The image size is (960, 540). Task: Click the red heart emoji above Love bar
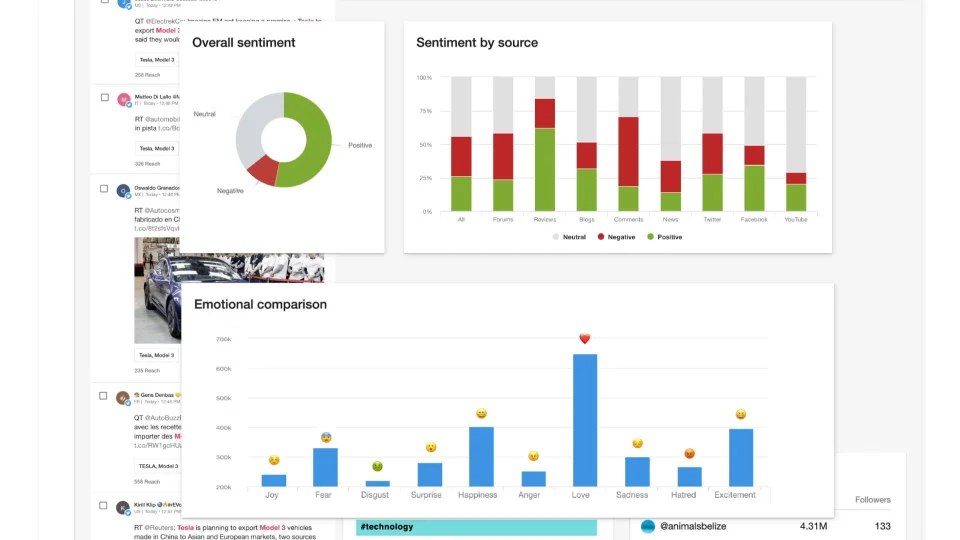pyautogui.click(x=585, y=339)
